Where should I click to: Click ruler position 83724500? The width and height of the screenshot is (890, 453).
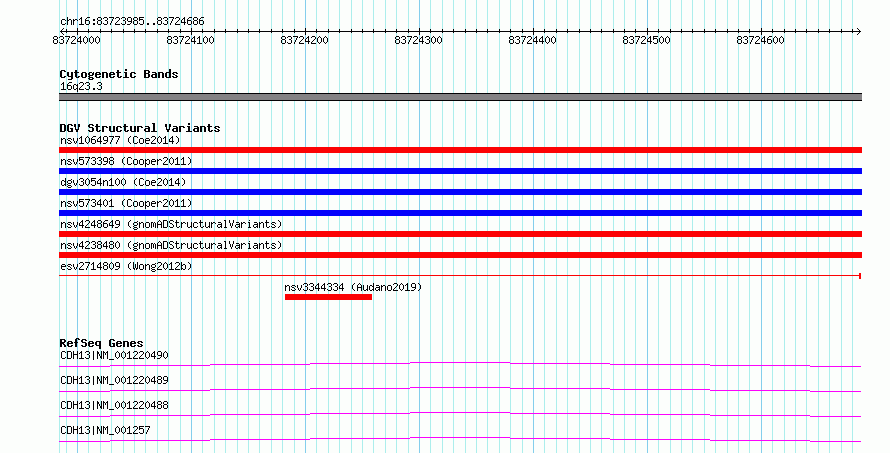coord(646,40)
